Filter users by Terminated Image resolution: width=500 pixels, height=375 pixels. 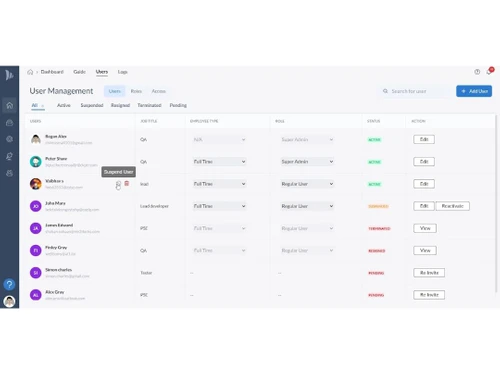click(149, 105)
